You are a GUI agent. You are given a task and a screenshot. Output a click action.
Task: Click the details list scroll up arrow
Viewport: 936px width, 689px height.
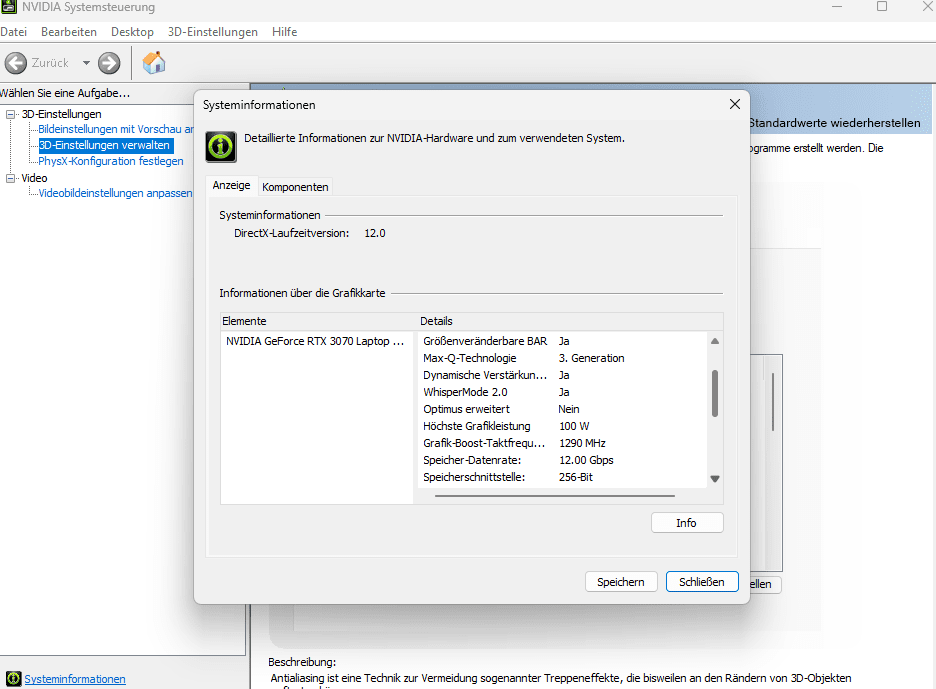click(715, 341)
